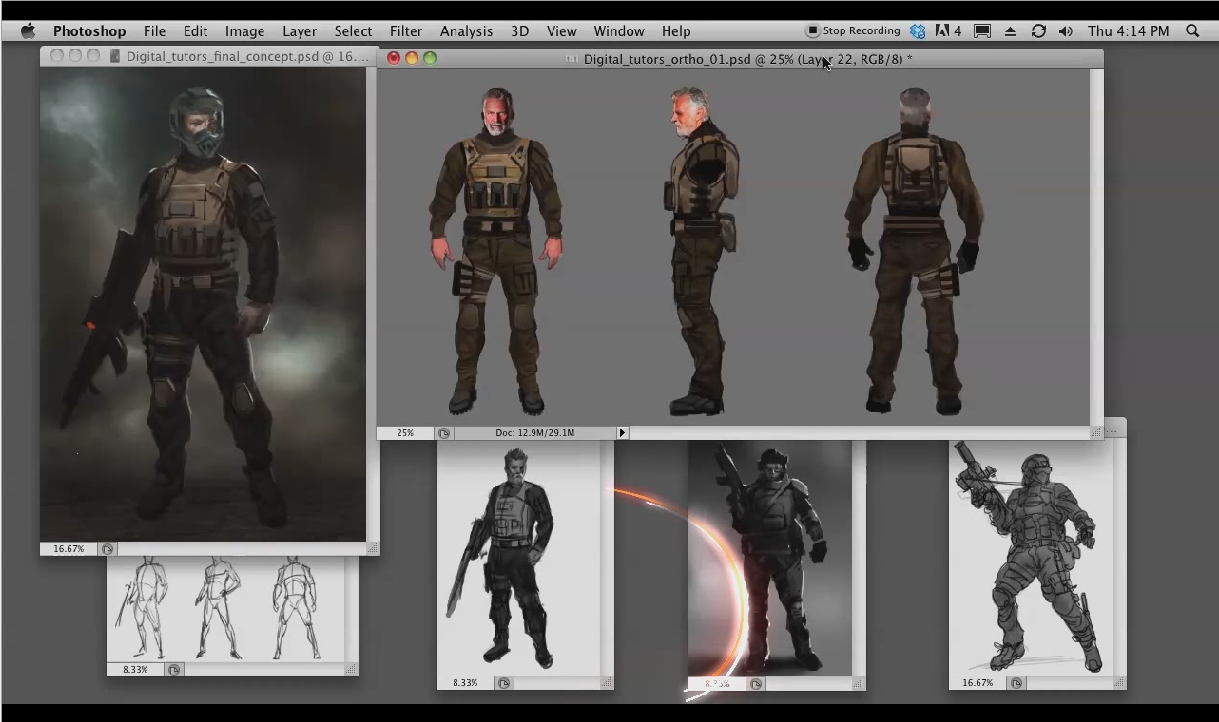Click the Dropbox icon in menu bar

(x=917, y=31)
